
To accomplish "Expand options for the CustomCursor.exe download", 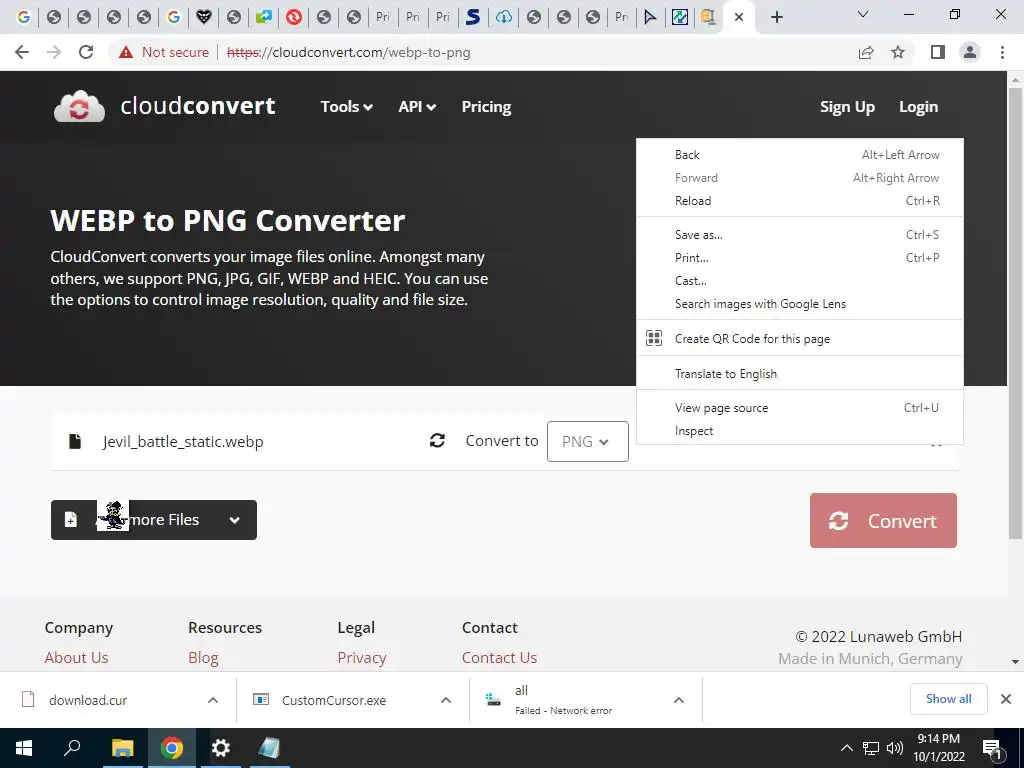I will coord(446,700).
